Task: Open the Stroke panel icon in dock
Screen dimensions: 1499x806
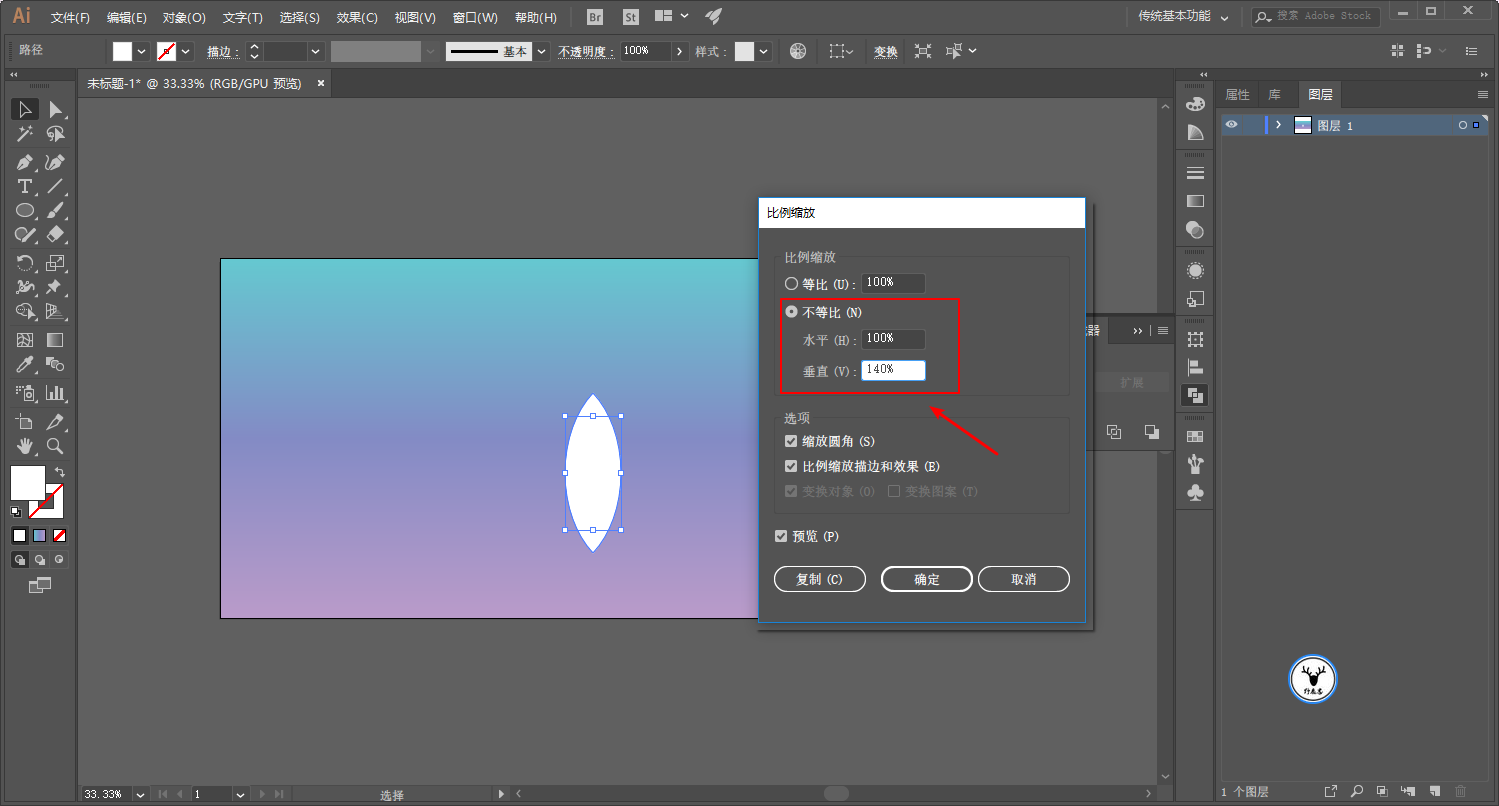Action: [x=1195, y=173]
